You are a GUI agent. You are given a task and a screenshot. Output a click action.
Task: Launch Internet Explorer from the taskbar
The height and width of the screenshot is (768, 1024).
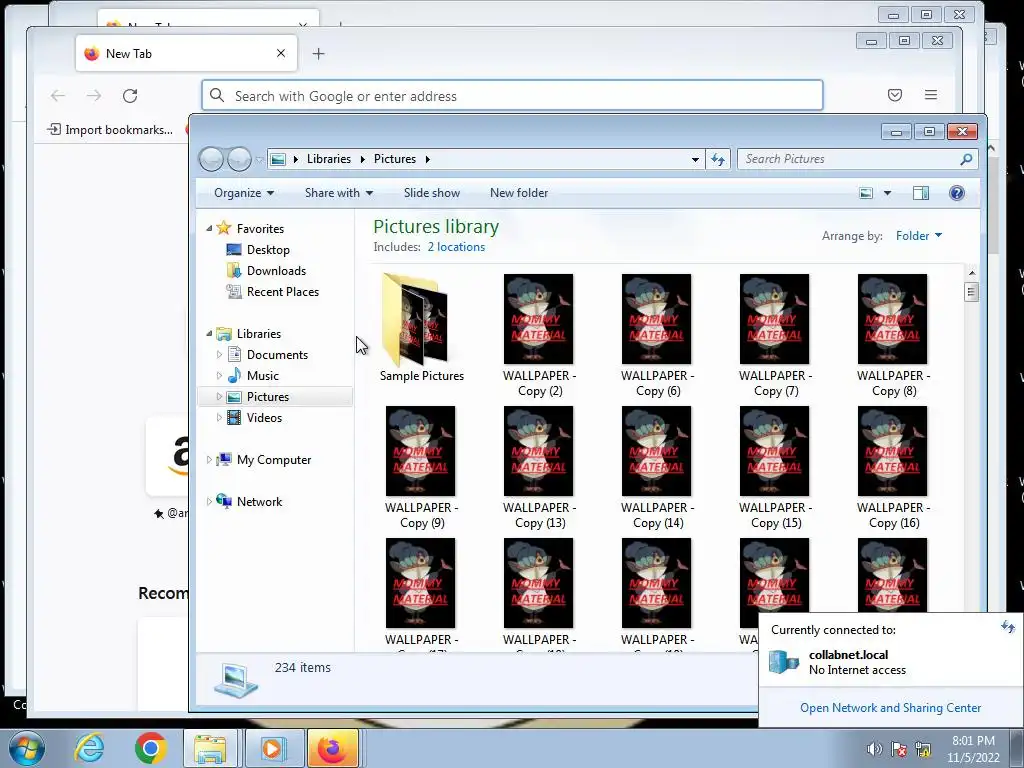(89, 748)
